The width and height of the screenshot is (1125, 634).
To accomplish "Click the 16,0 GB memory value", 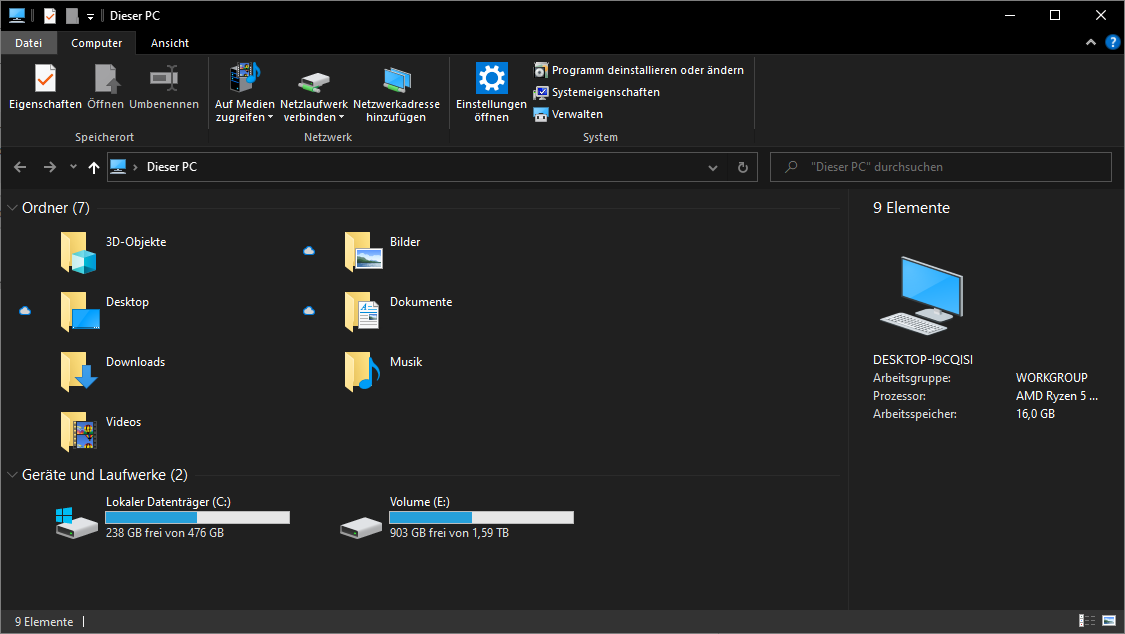I will click(1035, 414).
